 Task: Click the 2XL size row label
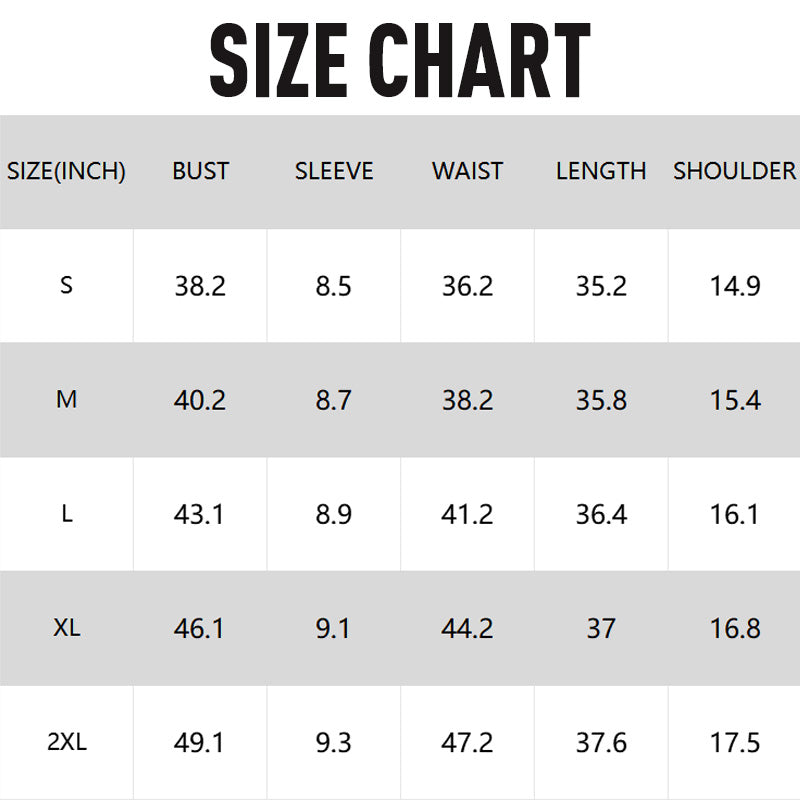[66, 742]
